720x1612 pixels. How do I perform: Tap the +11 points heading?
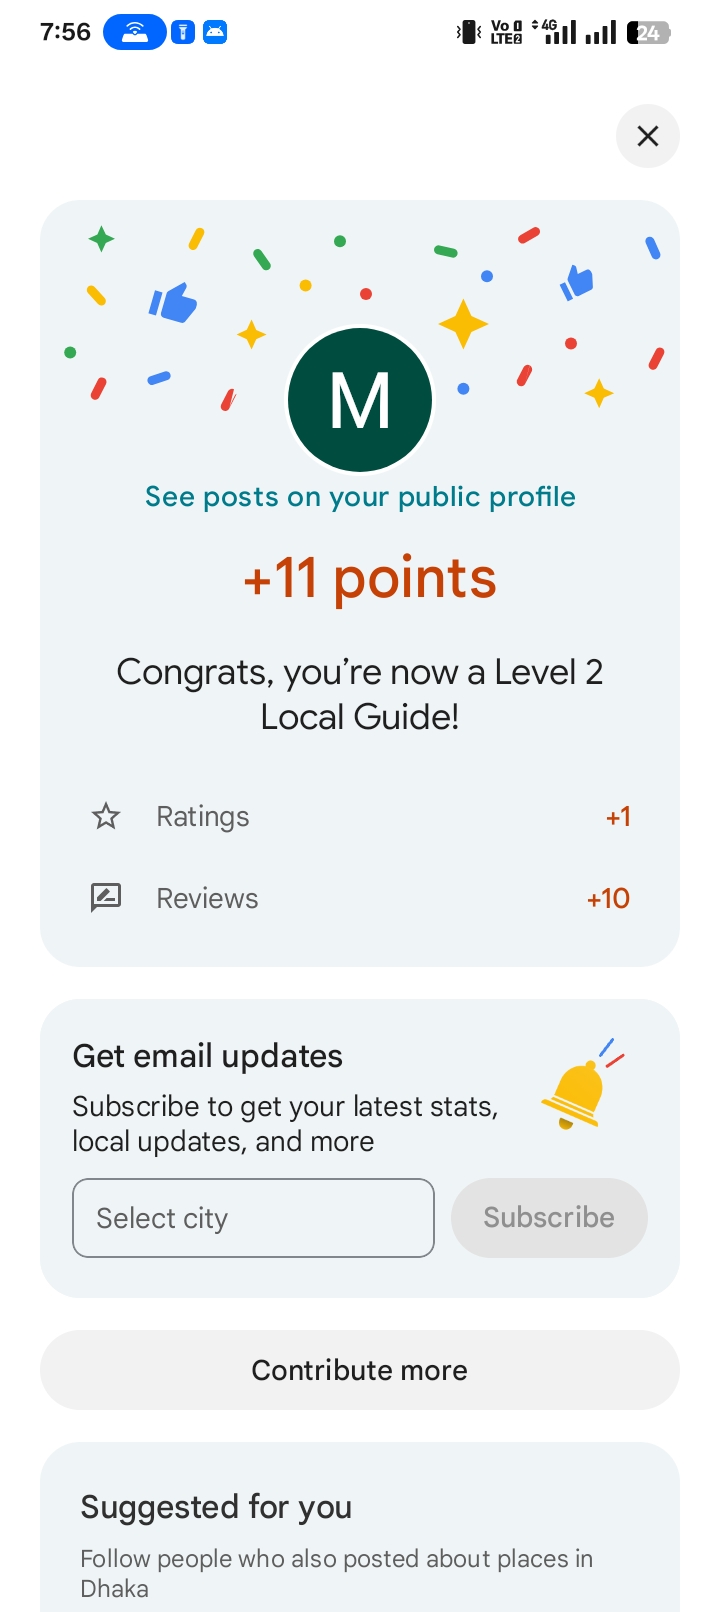370,578
